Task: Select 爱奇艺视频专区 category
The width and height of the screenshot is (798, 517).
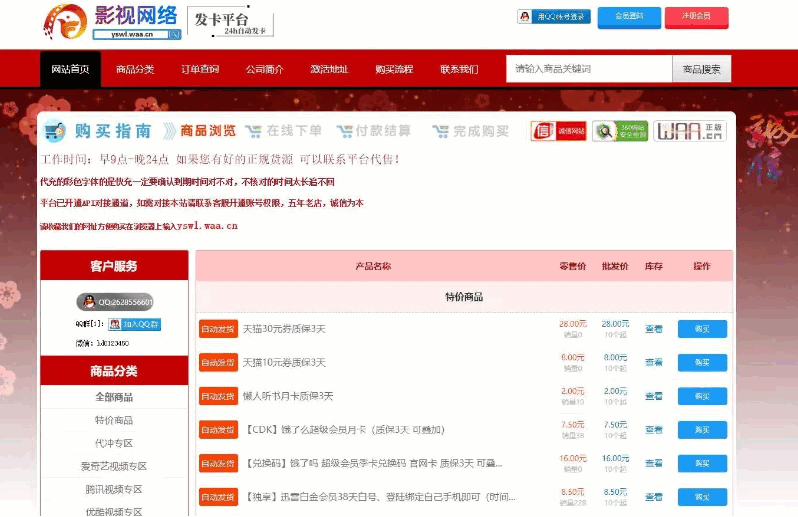Action: coord(114,466)
